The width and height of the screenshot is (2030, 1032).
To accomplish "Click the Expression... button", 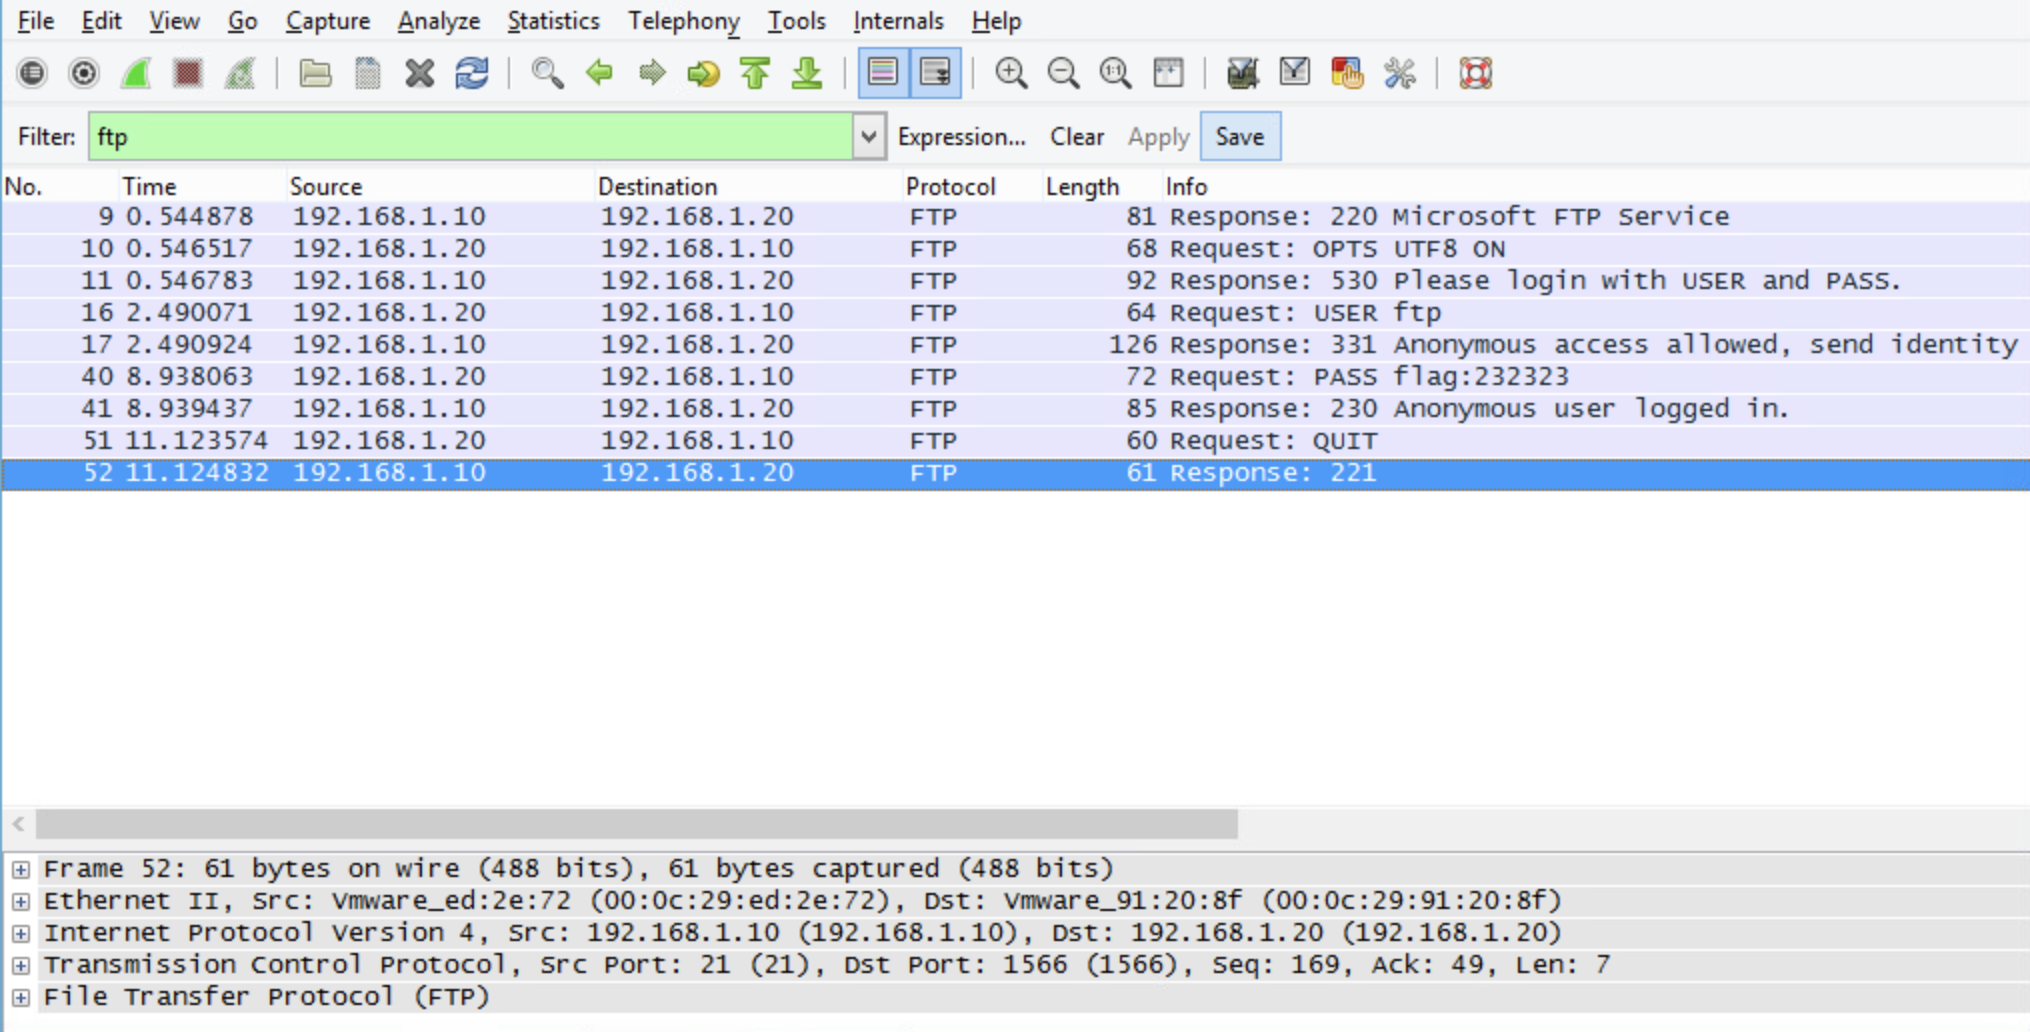I will coord(962,137).
